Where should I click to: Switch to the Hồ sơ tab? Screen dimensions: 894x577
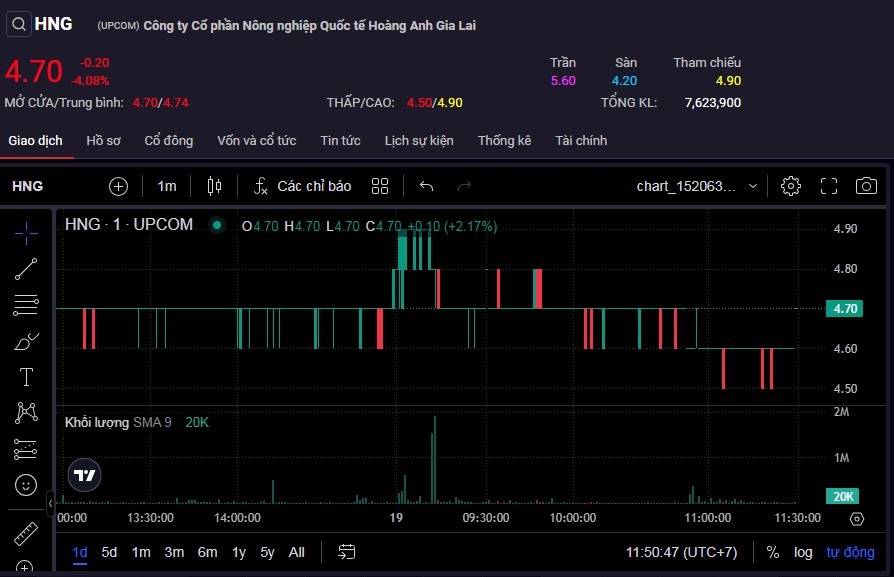click(x=103, y=141)
